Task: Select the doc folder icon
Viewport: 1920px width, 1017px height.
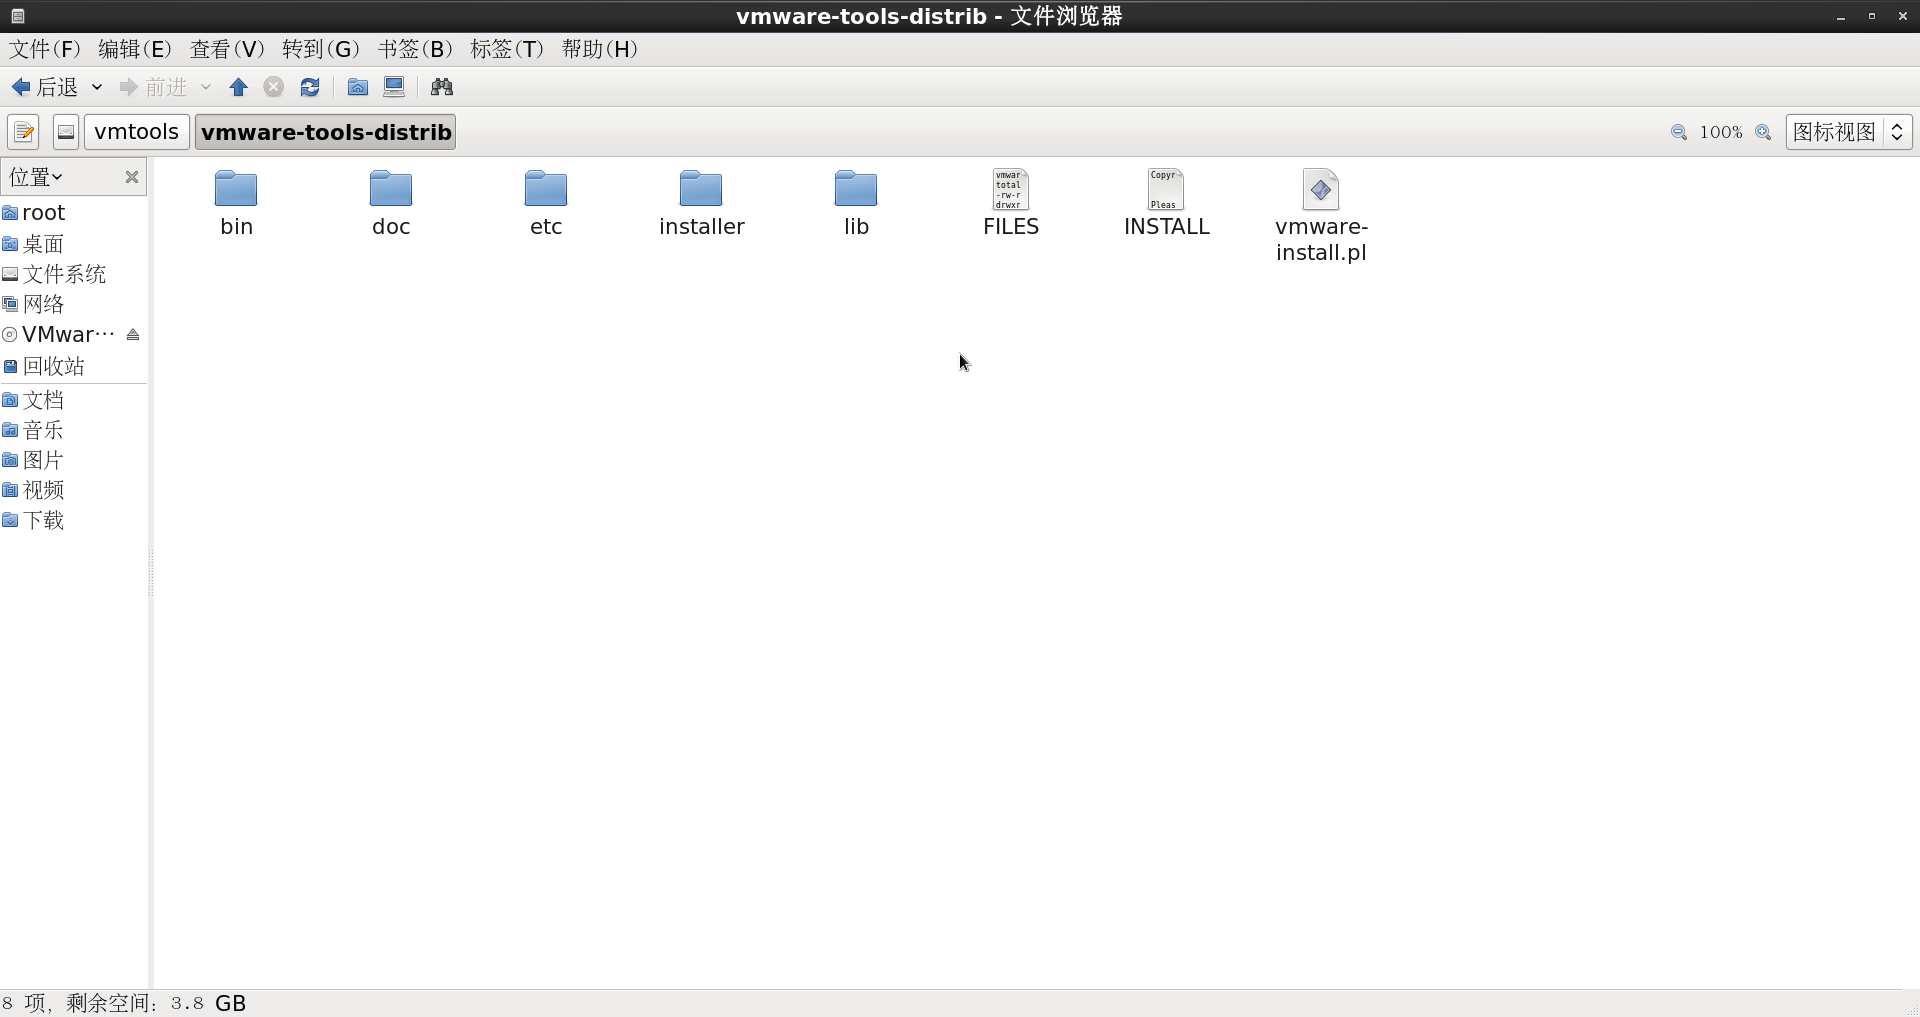Action: 391,188
